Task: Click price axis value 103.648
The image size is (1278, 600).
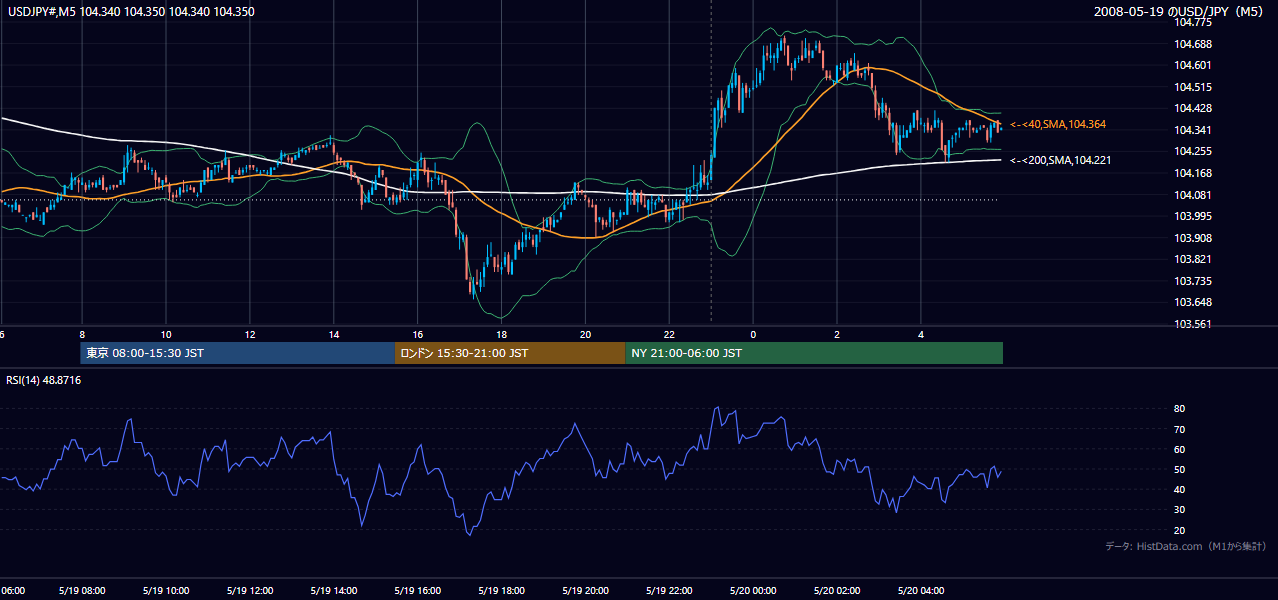Action: (1194, 302)
